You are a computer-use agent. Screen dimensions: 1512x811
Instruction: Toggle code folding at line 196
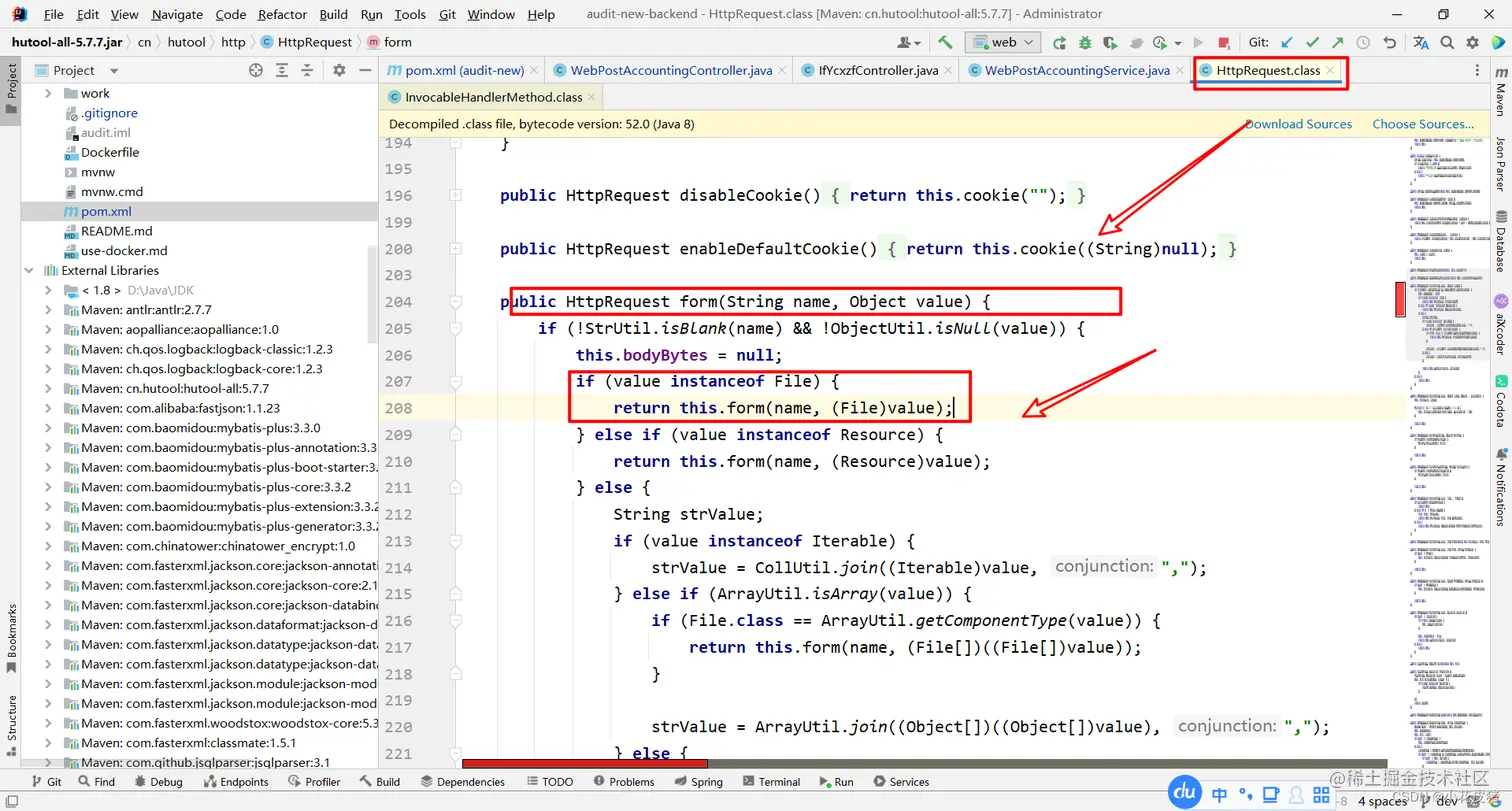tap(456, 195)
